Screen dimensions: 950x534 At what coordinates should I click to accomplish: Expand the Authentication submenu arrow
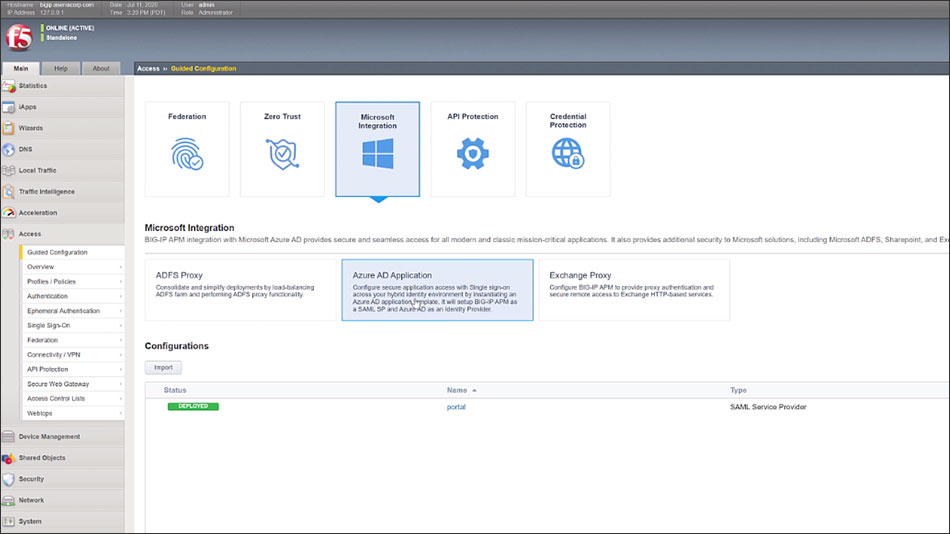tap(121, 296)
